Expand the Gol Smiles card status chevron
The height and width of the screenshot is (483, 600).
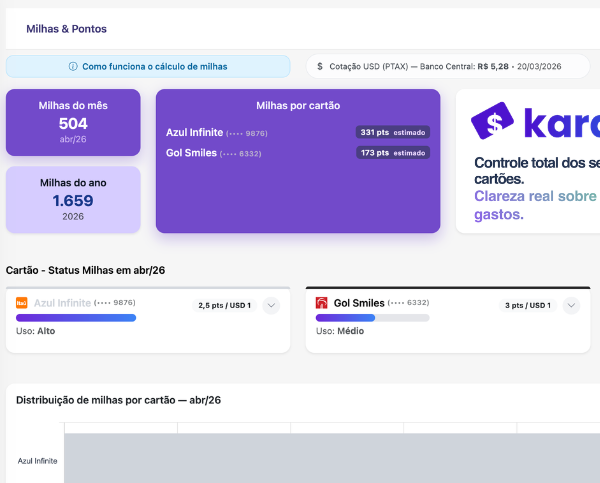(571, 306)
